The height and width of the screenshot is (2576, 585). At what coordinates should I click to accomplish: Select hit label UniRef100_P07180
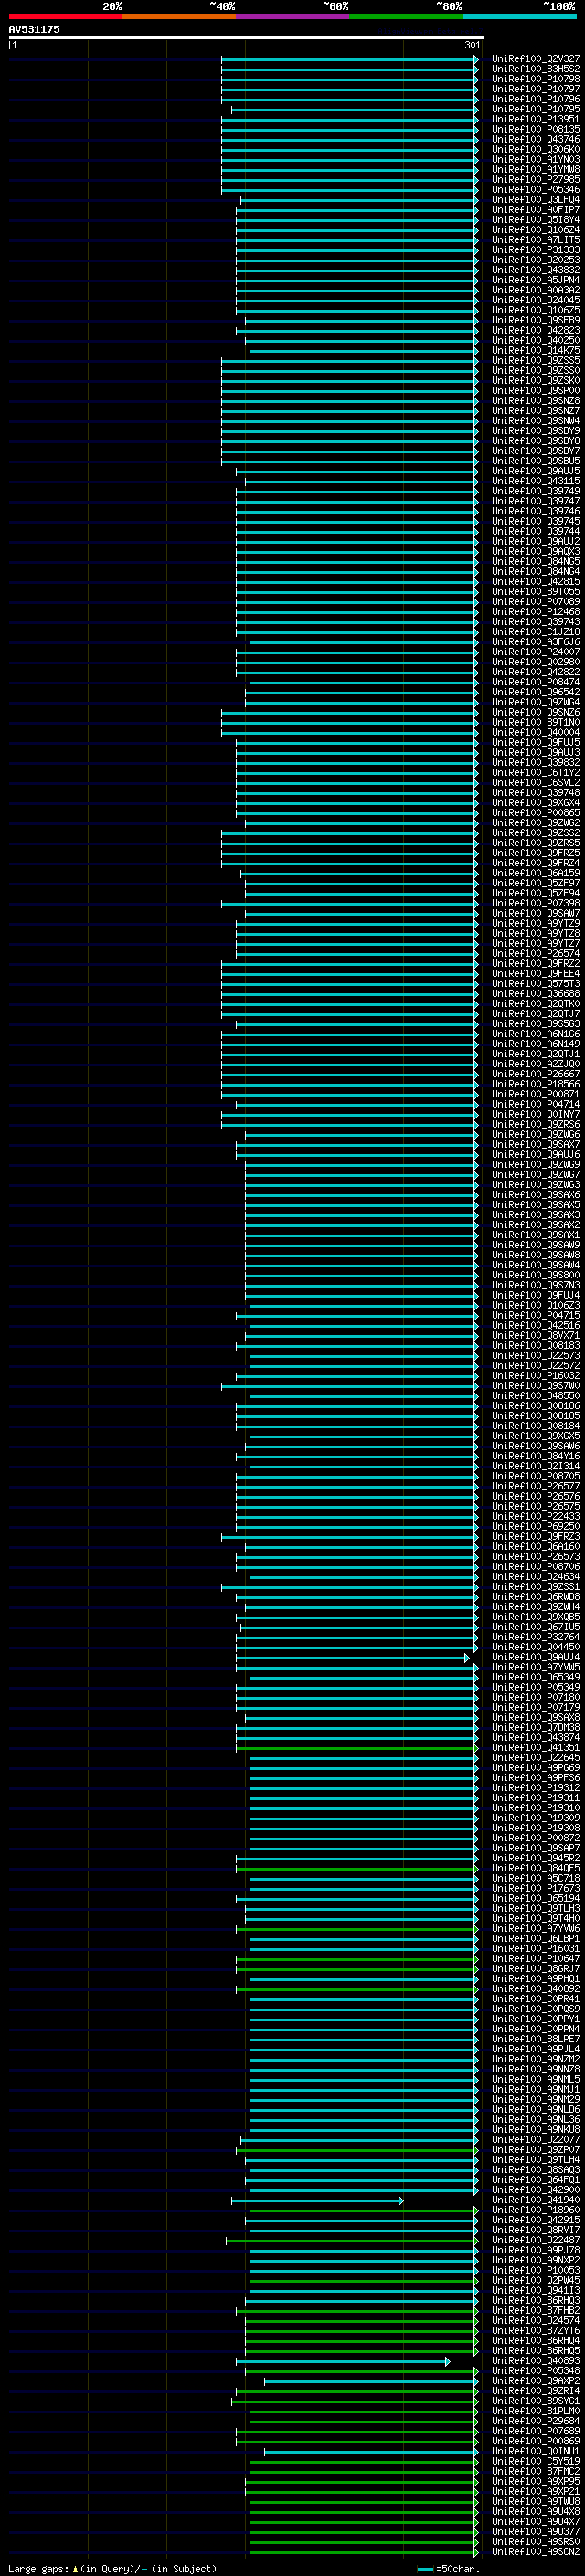click(x=536, y=1697)
